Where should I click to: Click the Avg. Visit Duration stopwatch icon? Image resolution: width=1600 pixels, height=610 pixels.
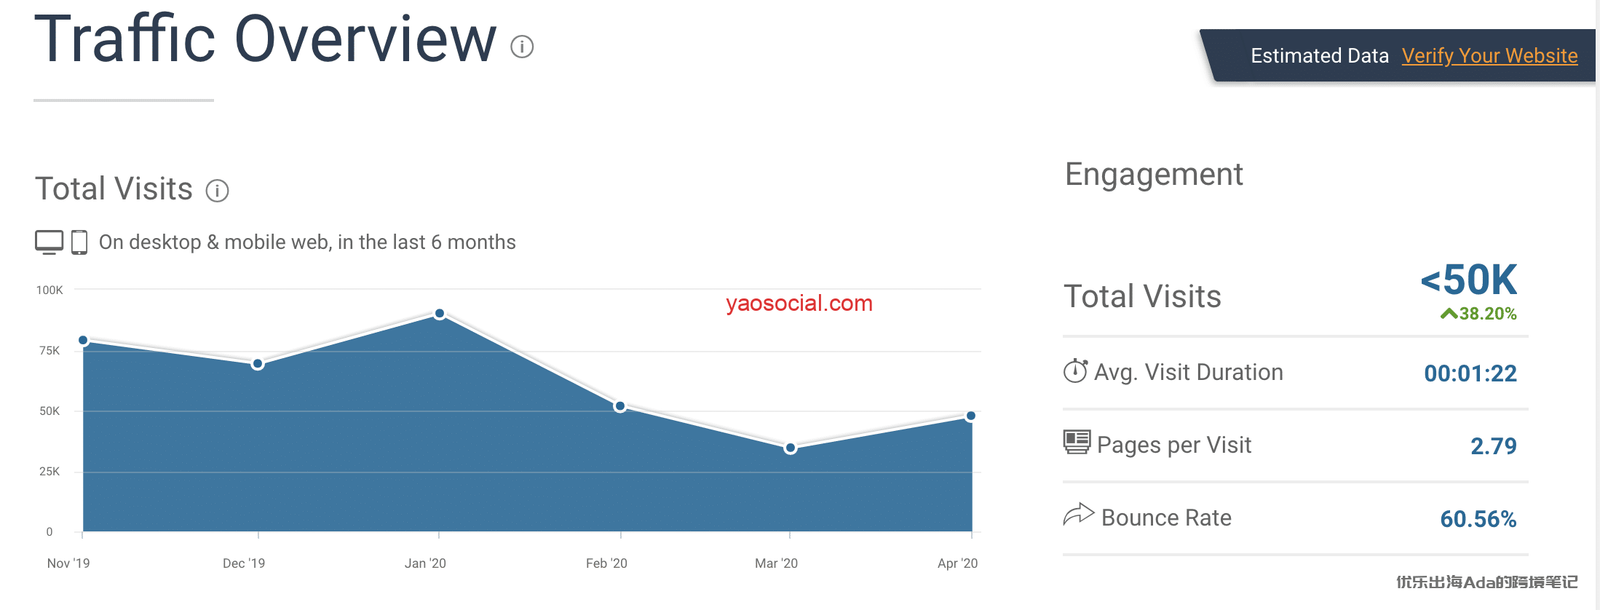pos(1075,371)
